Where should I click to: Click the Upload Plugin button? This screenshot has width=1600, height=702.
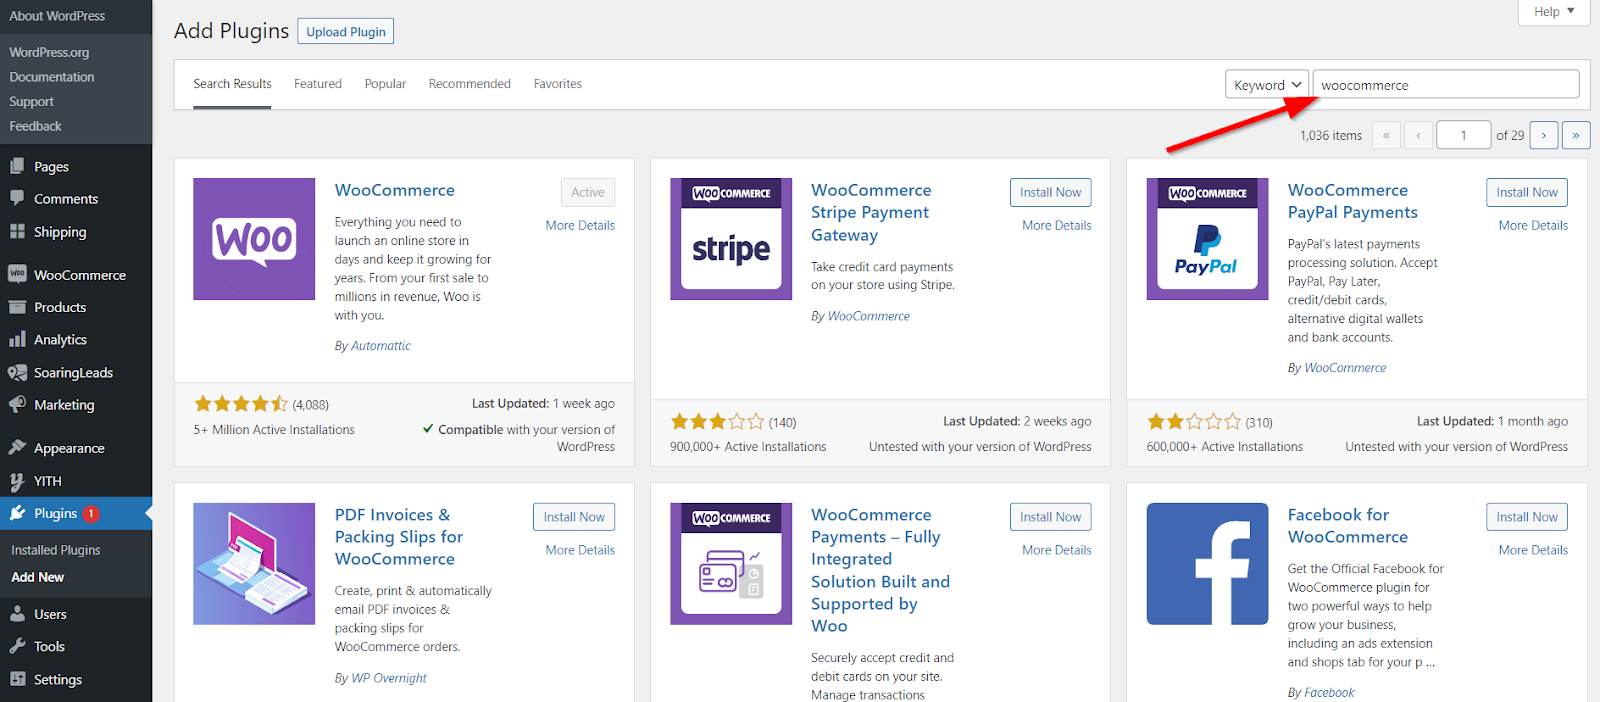(345, 32)
